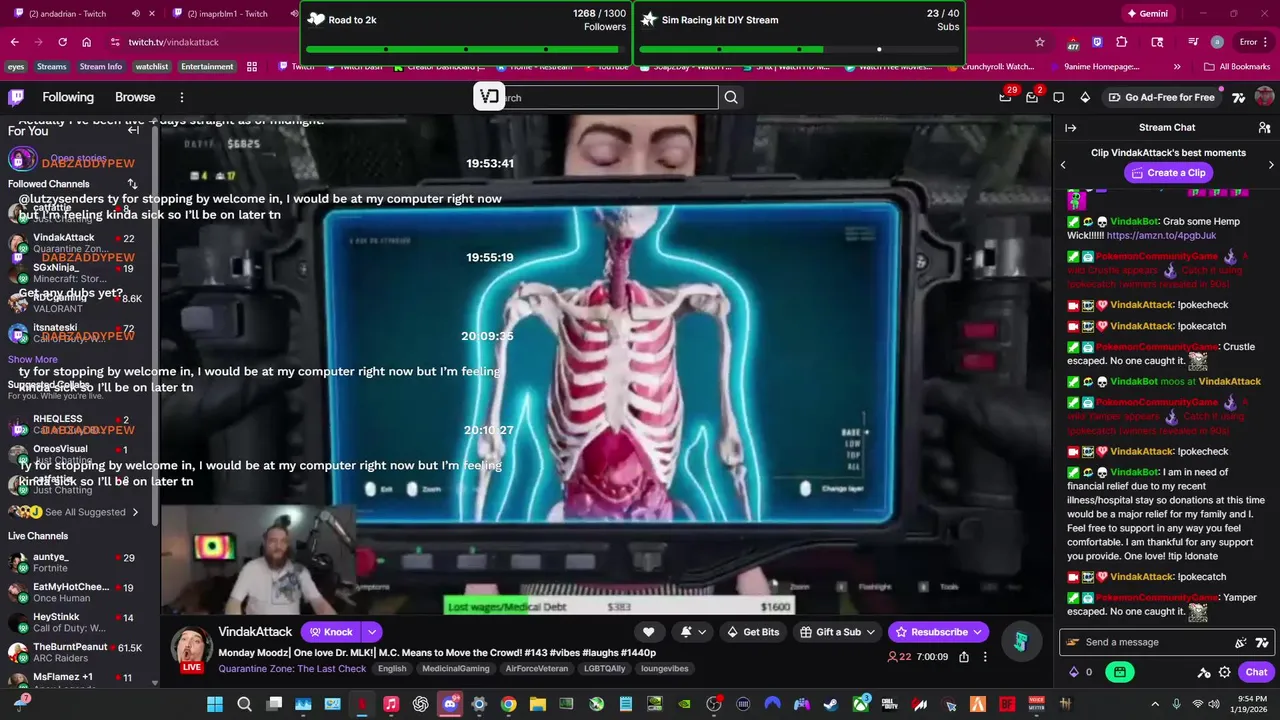
Task: Expand Show More followed channels
Action: pos(33,359)
